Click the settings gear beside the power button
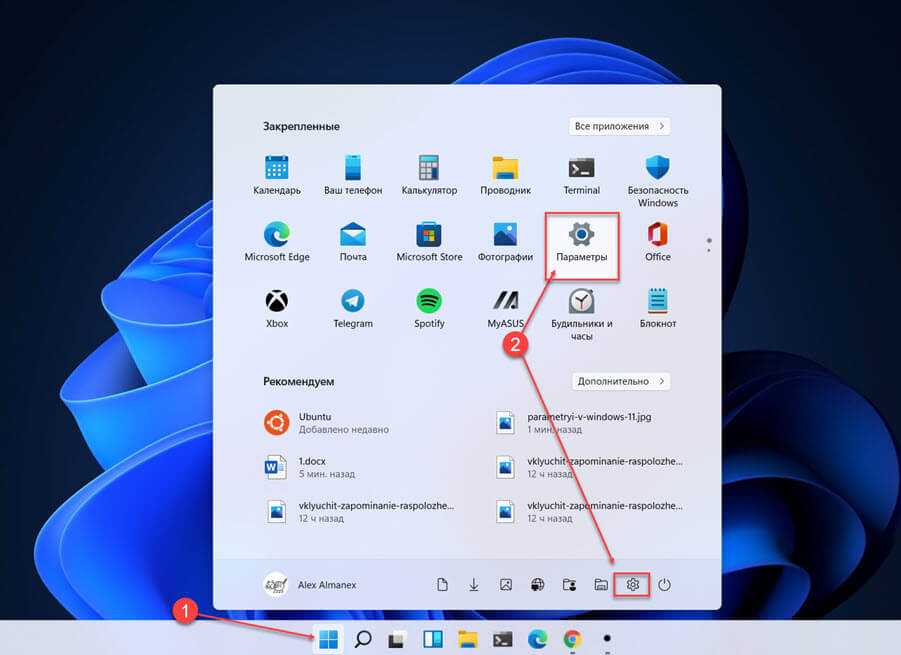901x655 pixels. tap(632, 585)
